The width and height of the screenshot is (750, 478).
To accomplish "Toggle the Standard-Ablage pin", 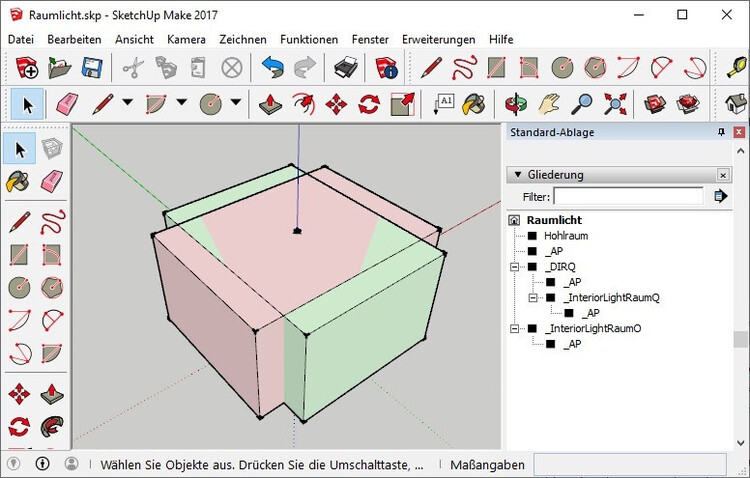I will 721,132.
